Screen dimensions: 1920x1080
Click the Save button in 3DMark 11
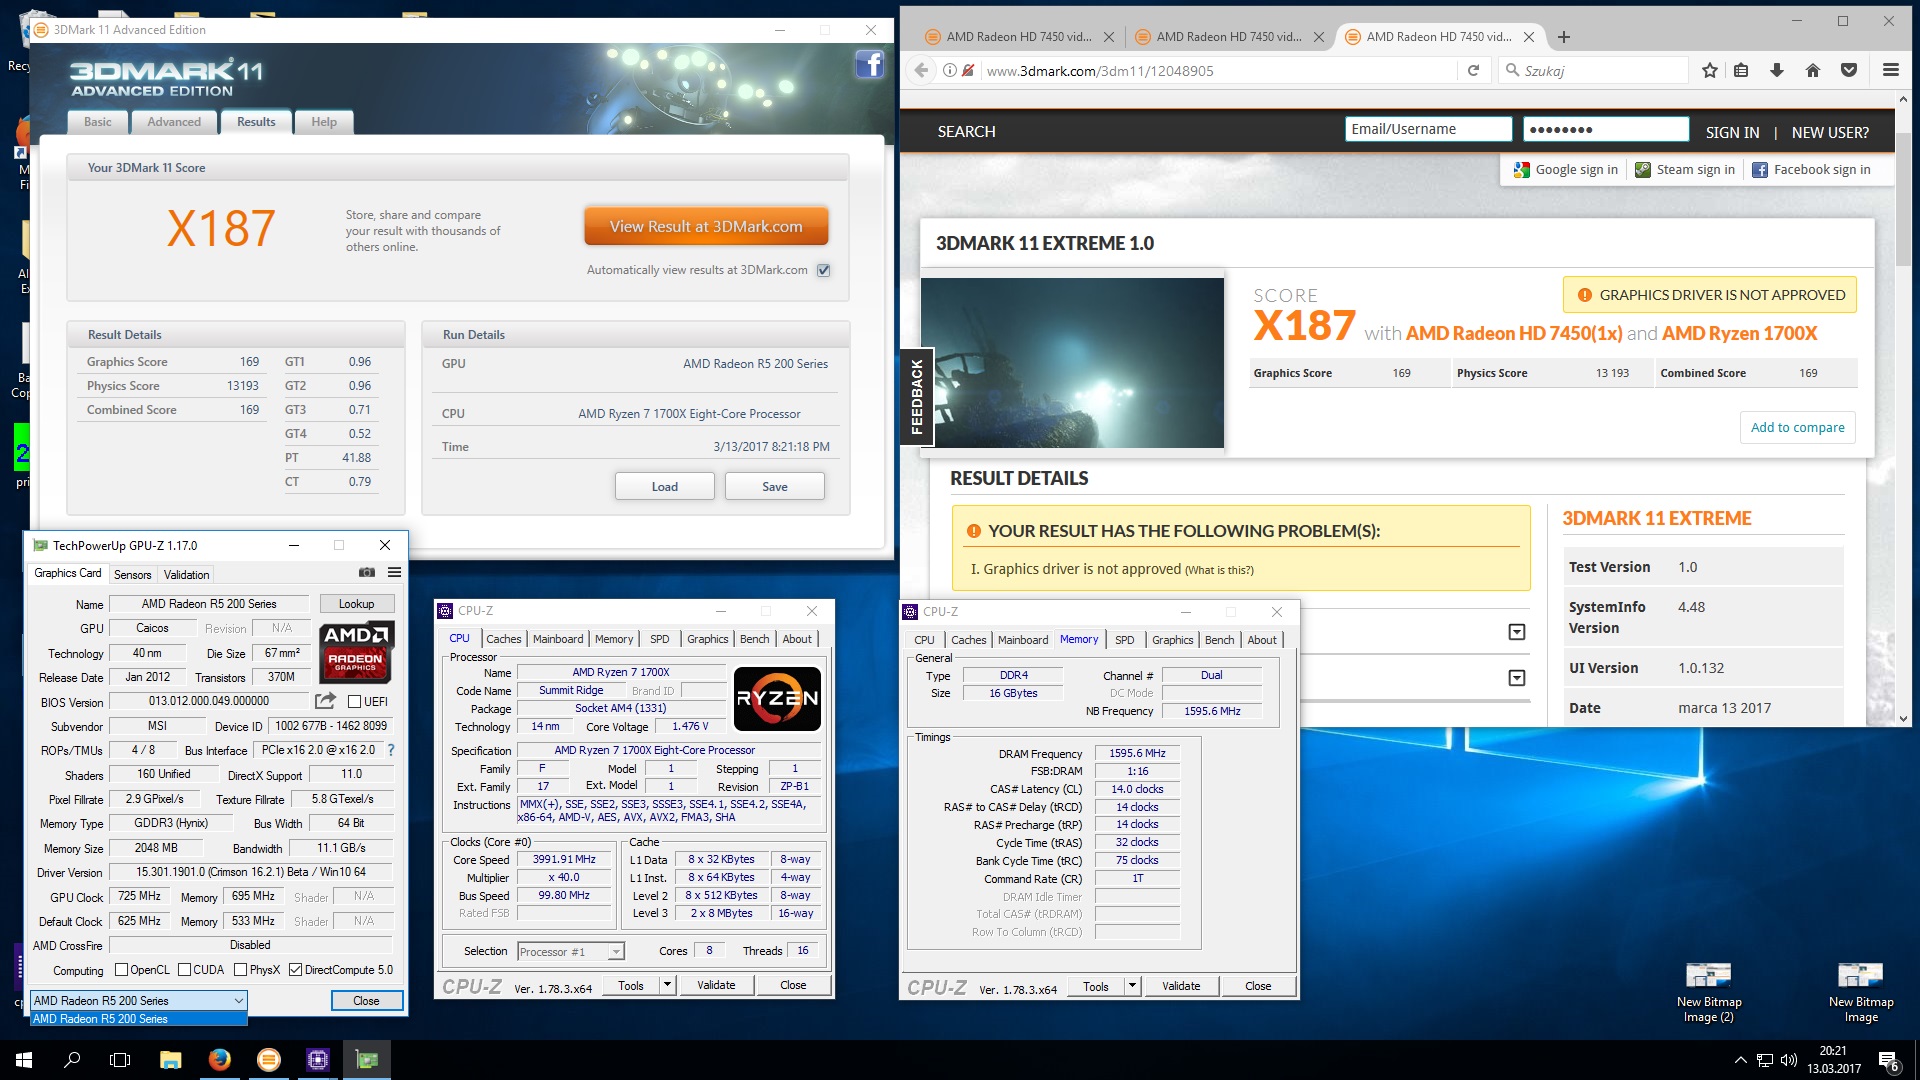[x=775, y=487]
